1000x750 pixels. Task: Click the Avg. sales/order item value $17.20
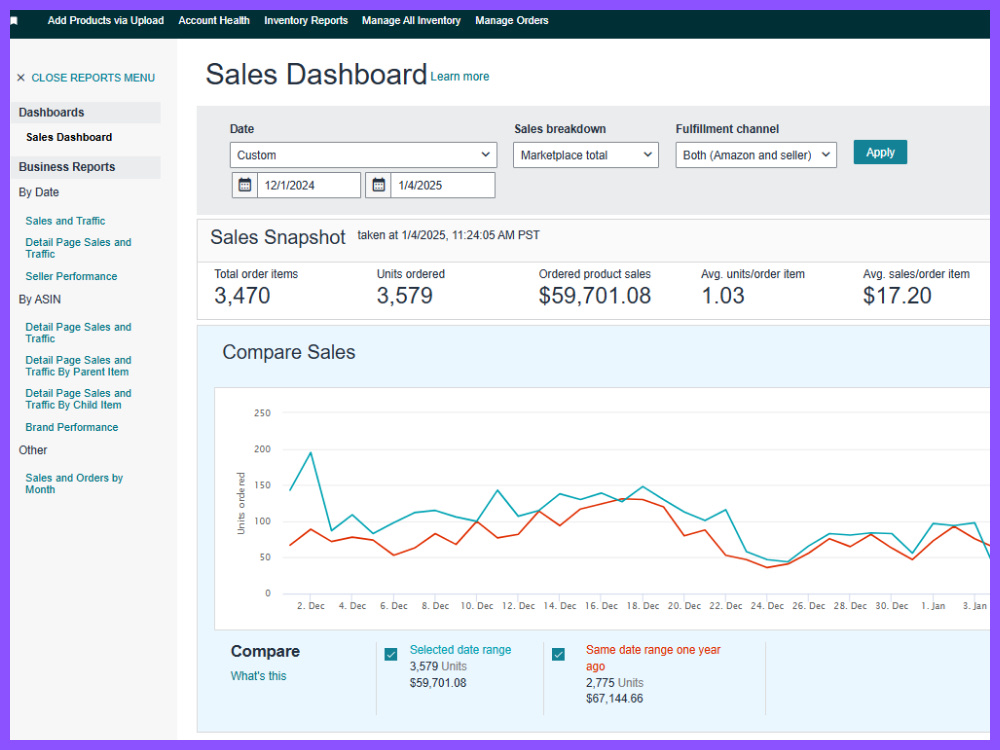point(897,296)
